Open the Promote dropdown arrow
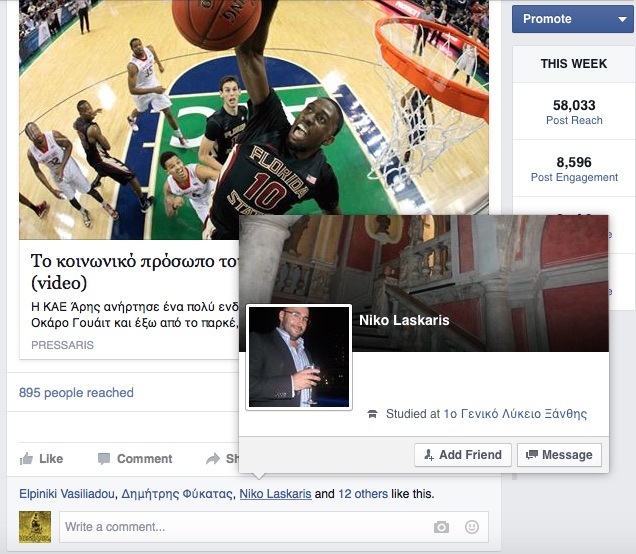Viewport: 636px width, 554px height. 622,19
